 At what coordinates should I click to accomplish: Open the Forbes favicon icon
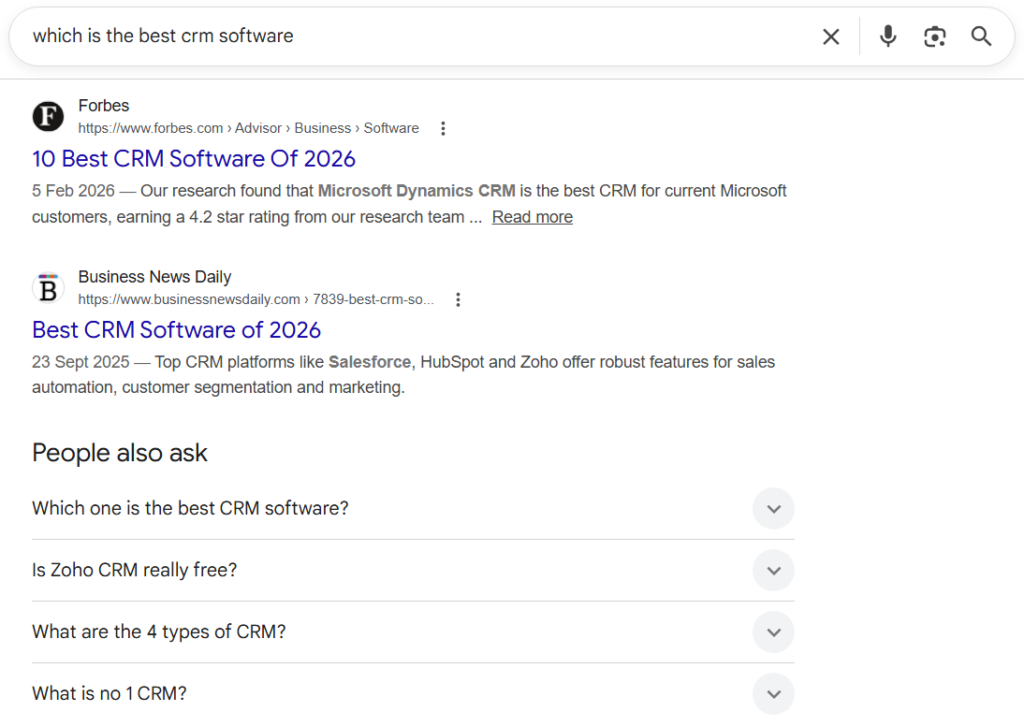coord(48,116)
